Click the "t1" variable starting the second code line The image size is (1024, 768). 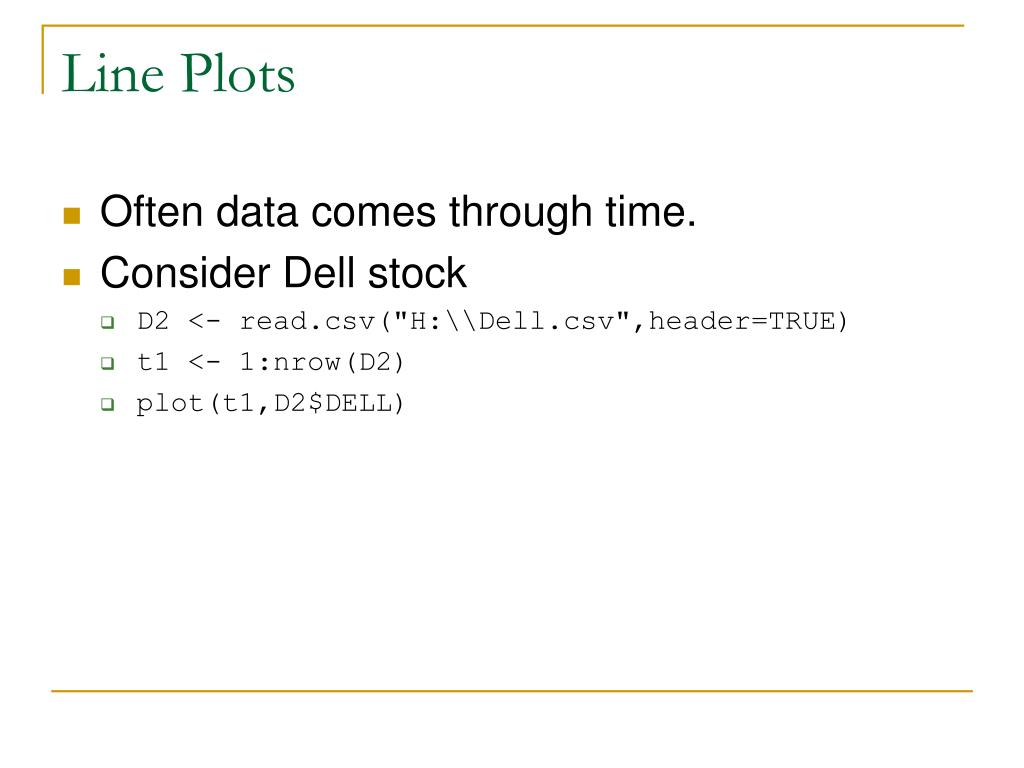pos(153,362)
